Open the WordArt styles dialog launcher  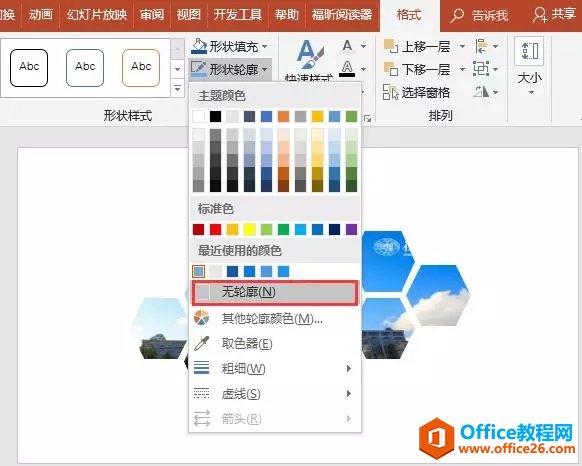(367, 118)
